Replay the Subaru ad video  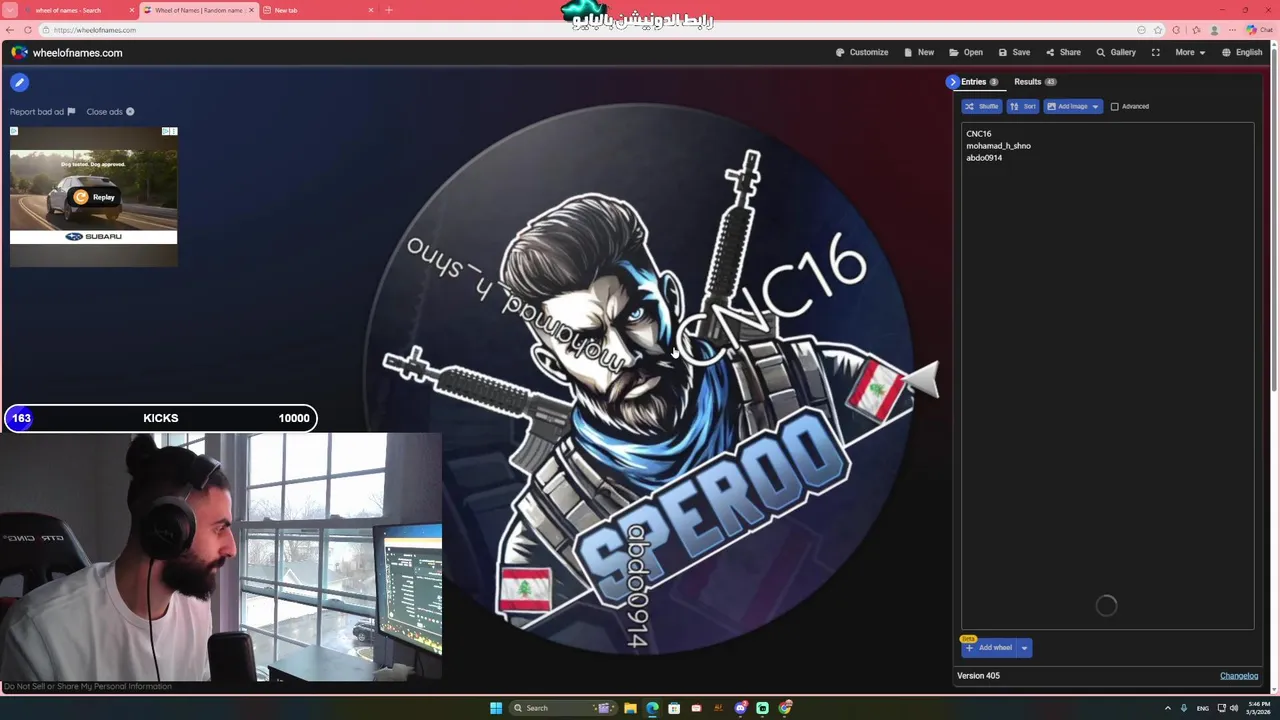(94, 197)
